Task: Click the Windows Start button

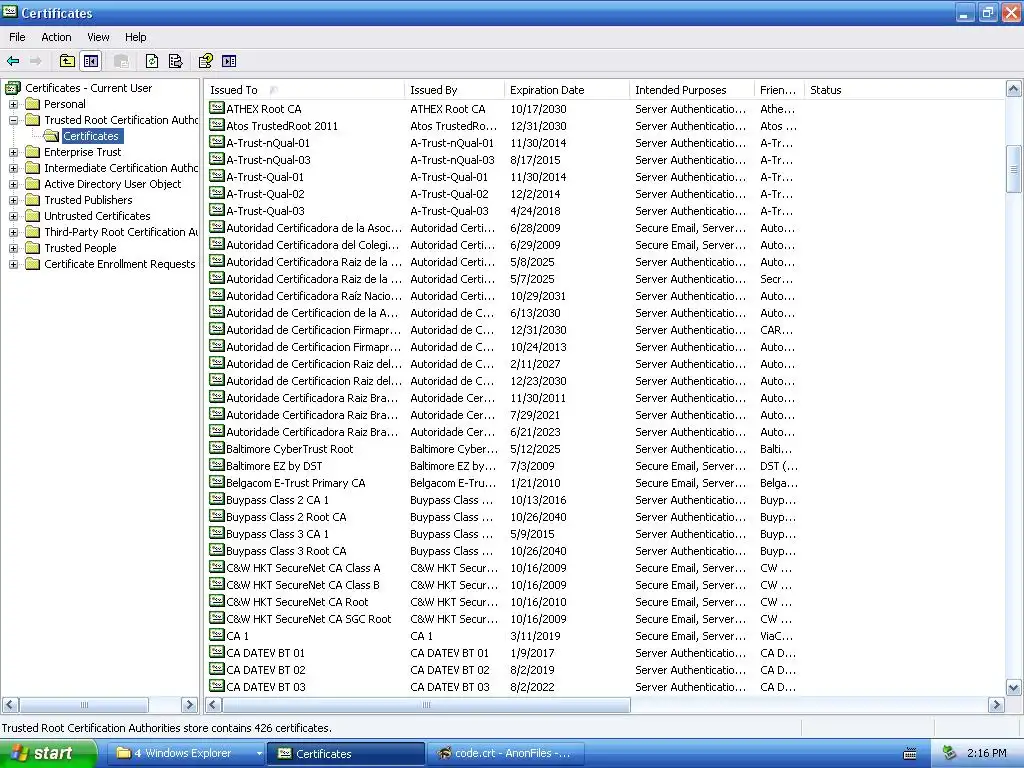Action: [x=48, y=753]
